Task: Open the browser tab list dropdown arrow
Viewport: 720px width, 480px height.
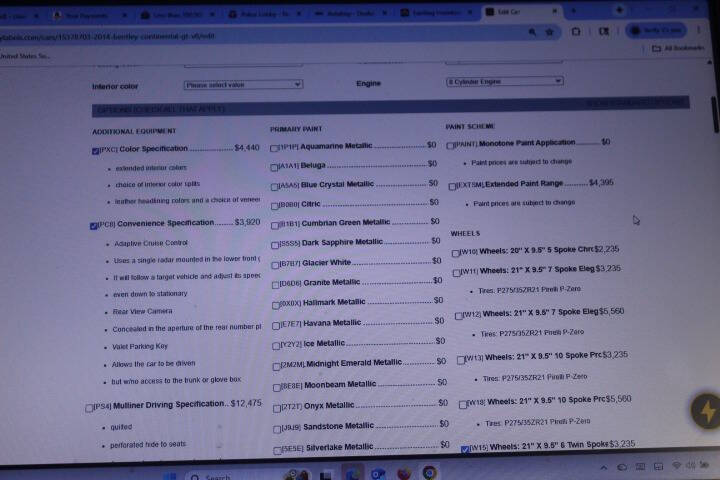Action: coord(621,11)
